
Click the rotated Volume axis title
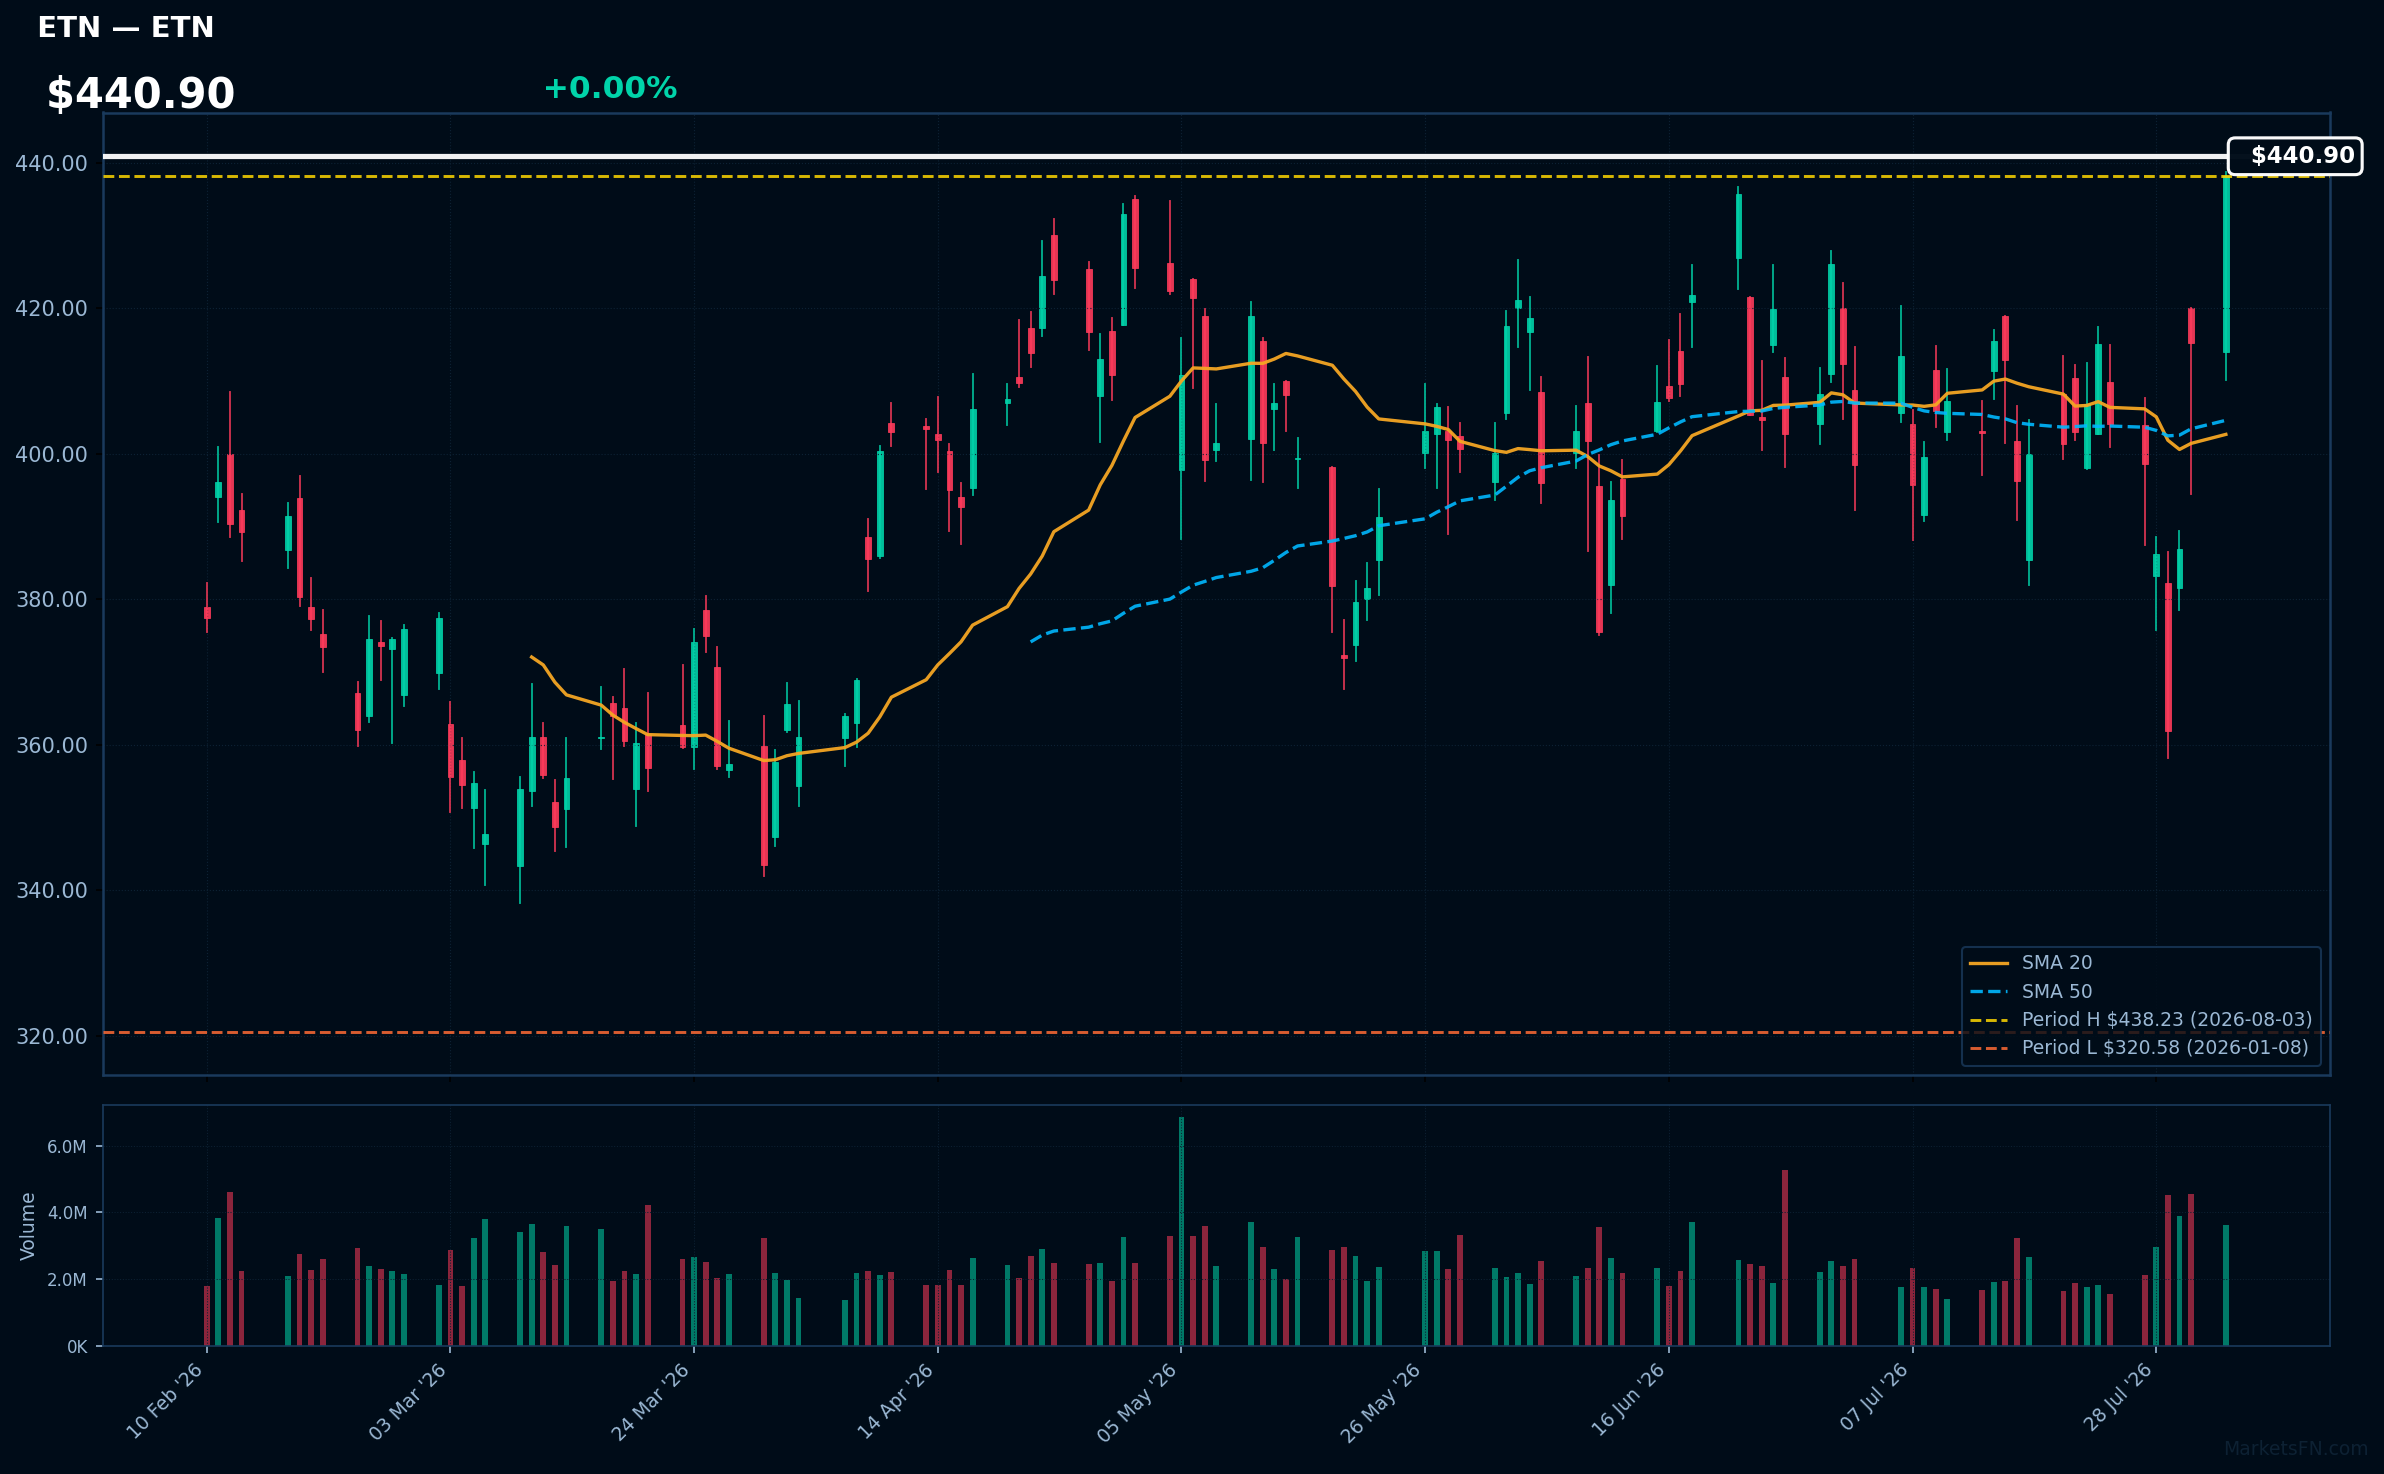pyautogui.click(x=28, y=1226)
